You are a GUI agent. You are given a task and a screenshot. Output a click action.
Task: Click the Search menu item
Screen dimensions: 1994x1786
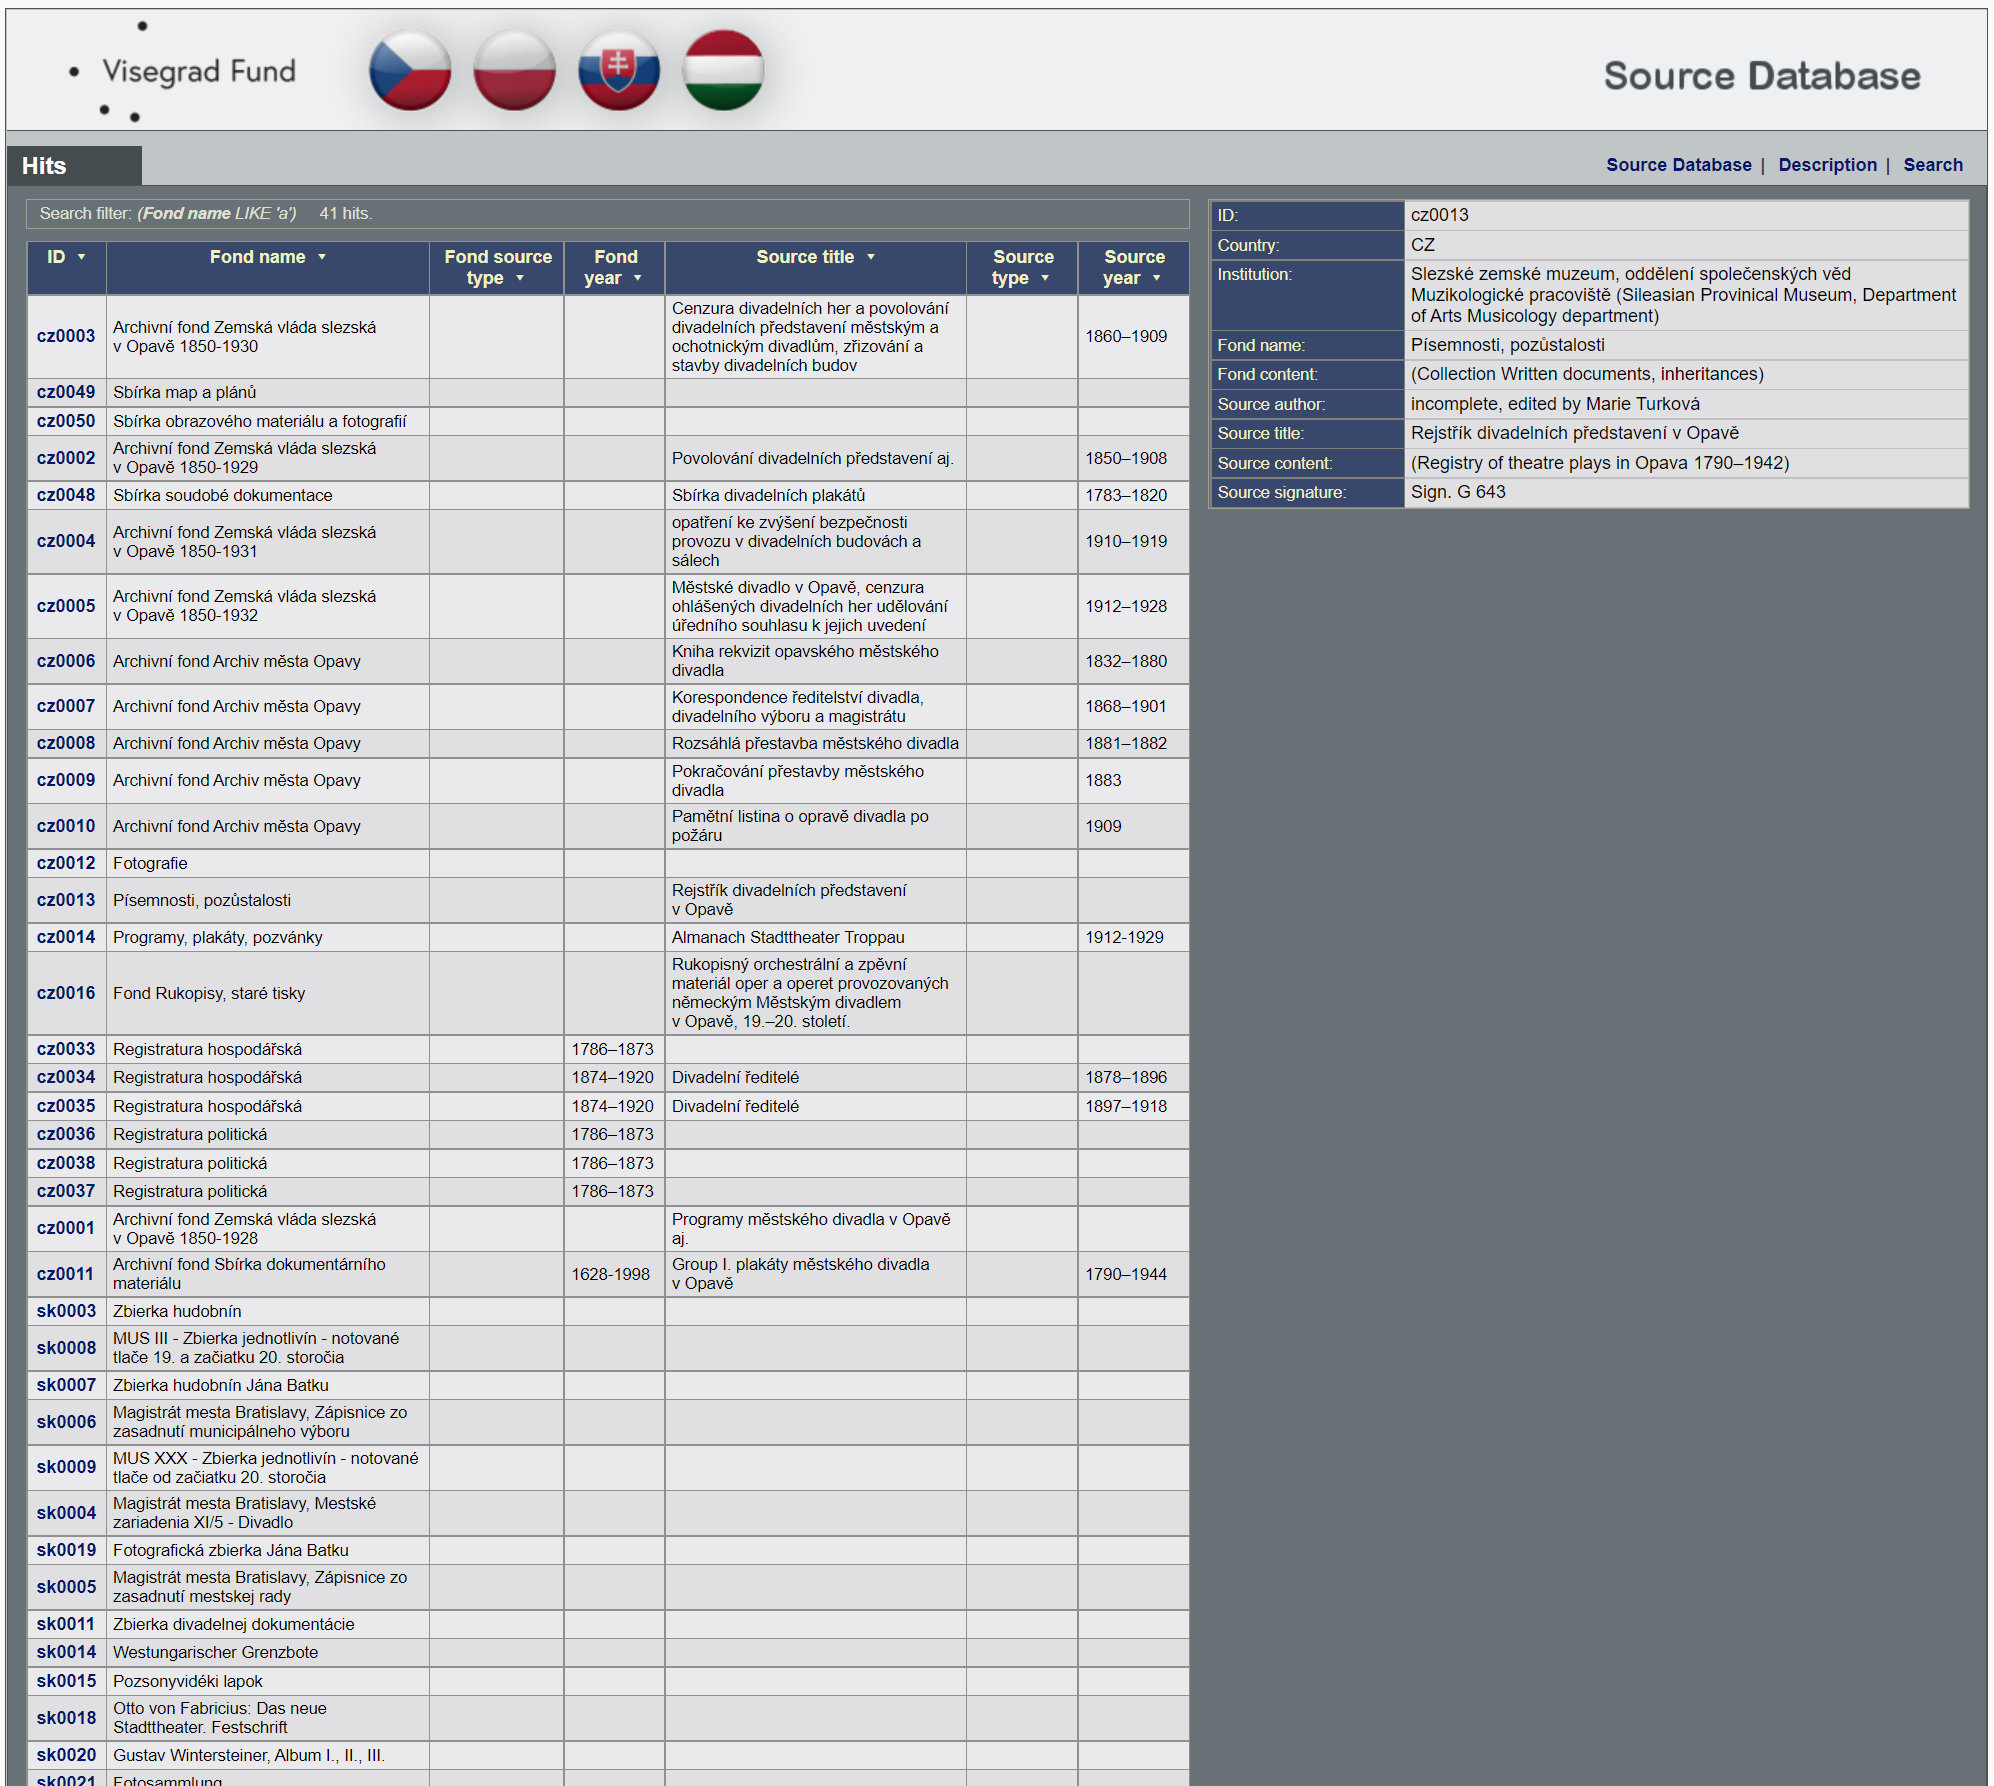pyautogui.click(x=1935, y=165)
